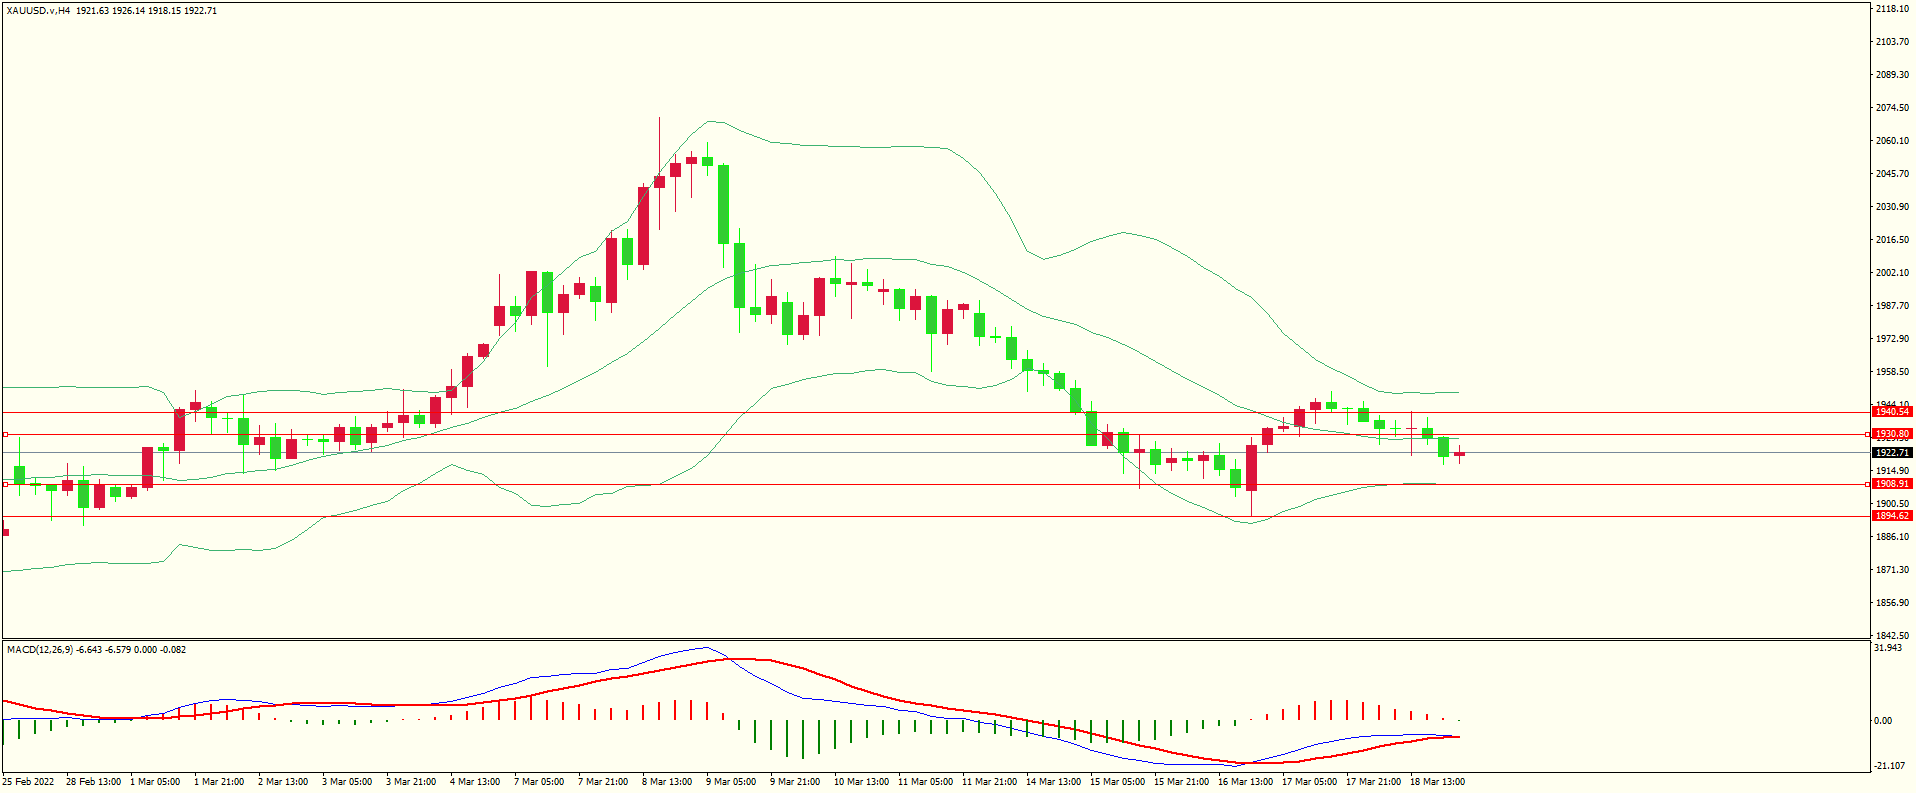Click the 11 Mar 05:00 time label
This screenshot has width=1916, height=793.
pos(925,782)
